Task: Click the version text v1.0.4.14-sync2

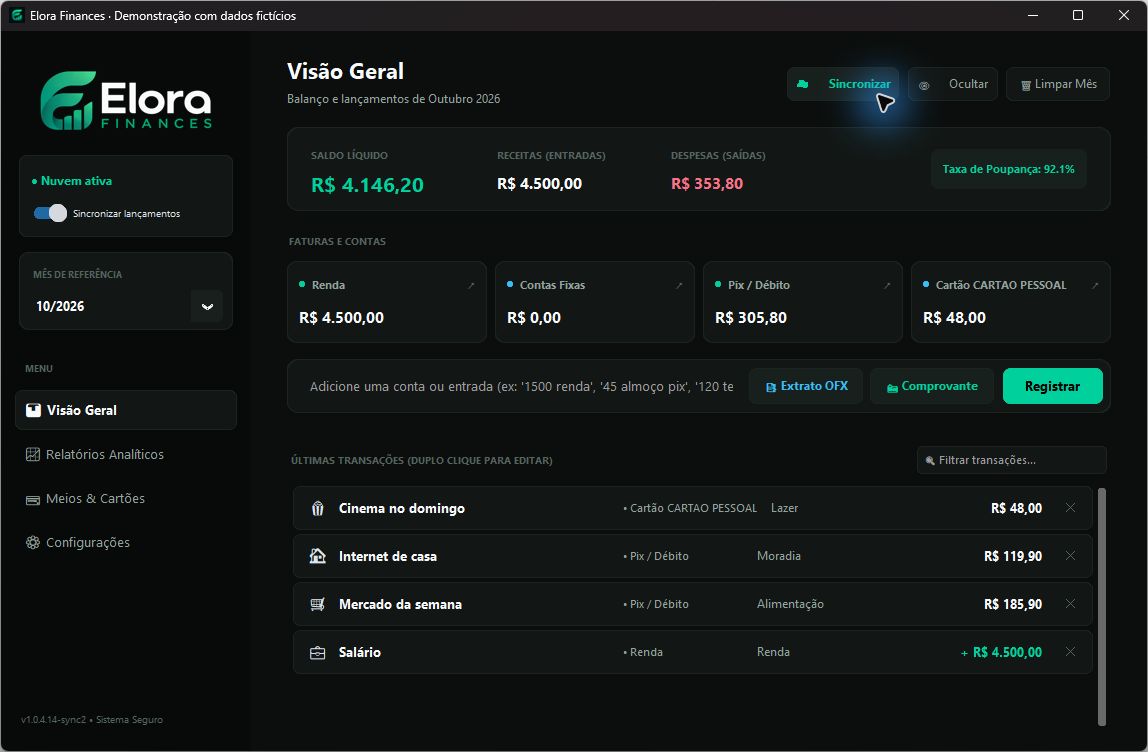Action: point(53,720)
